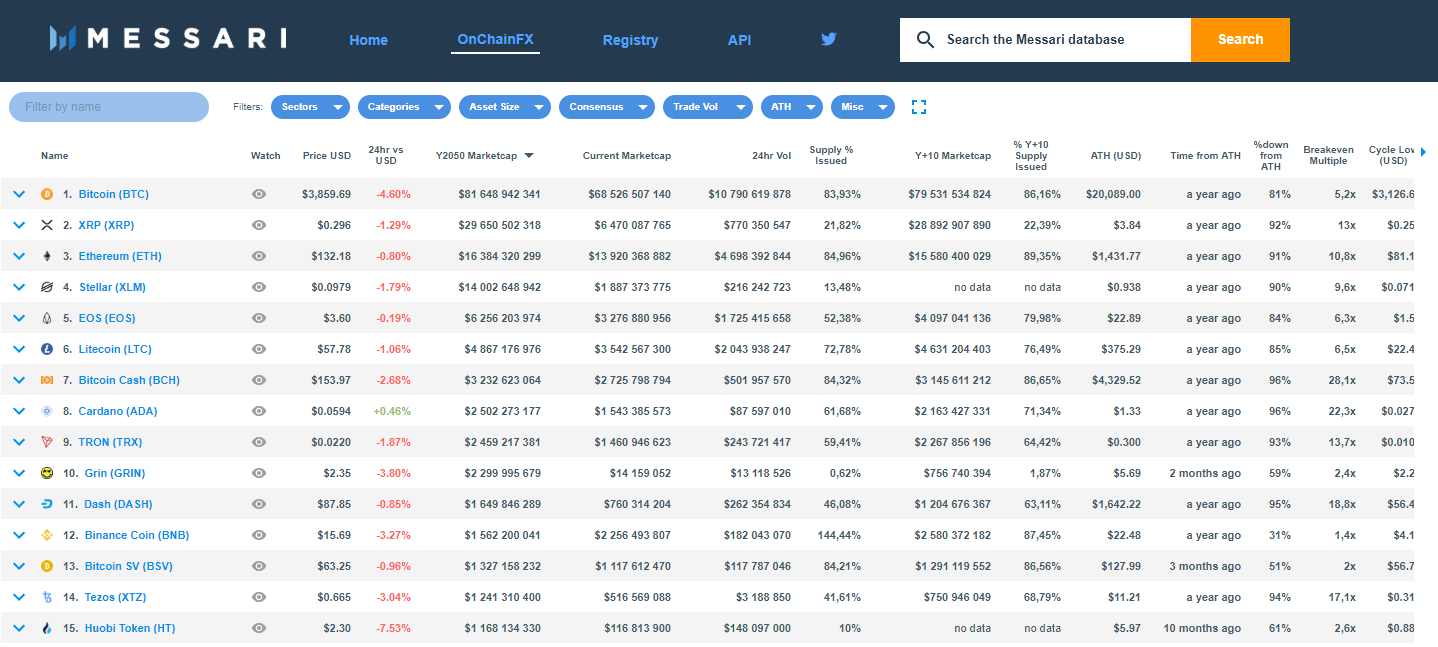Toggle watch for Stellar (XLM)
This screenshot has height=647, width=1438.
click(259, 287)
